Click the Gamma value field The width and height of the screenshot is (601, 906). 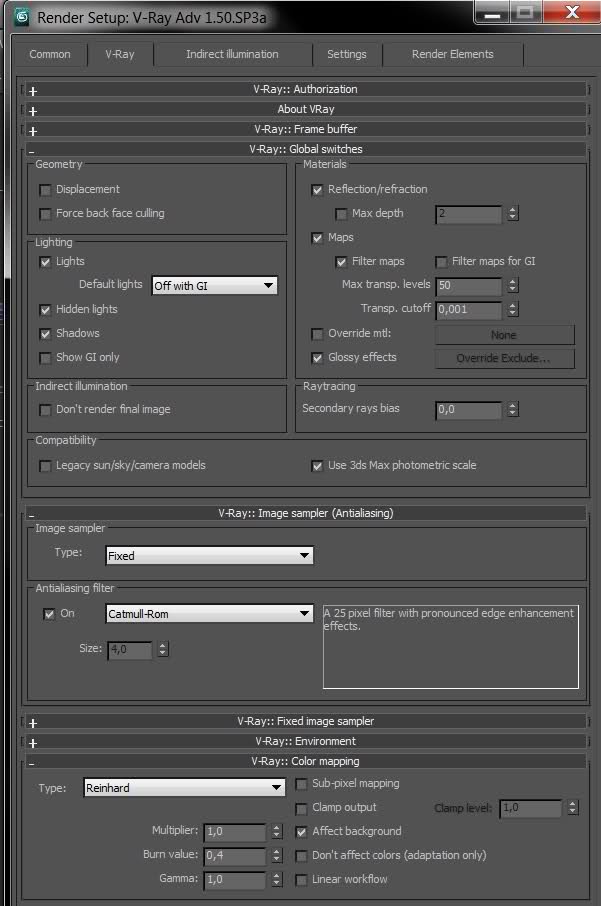click(235, 880)
